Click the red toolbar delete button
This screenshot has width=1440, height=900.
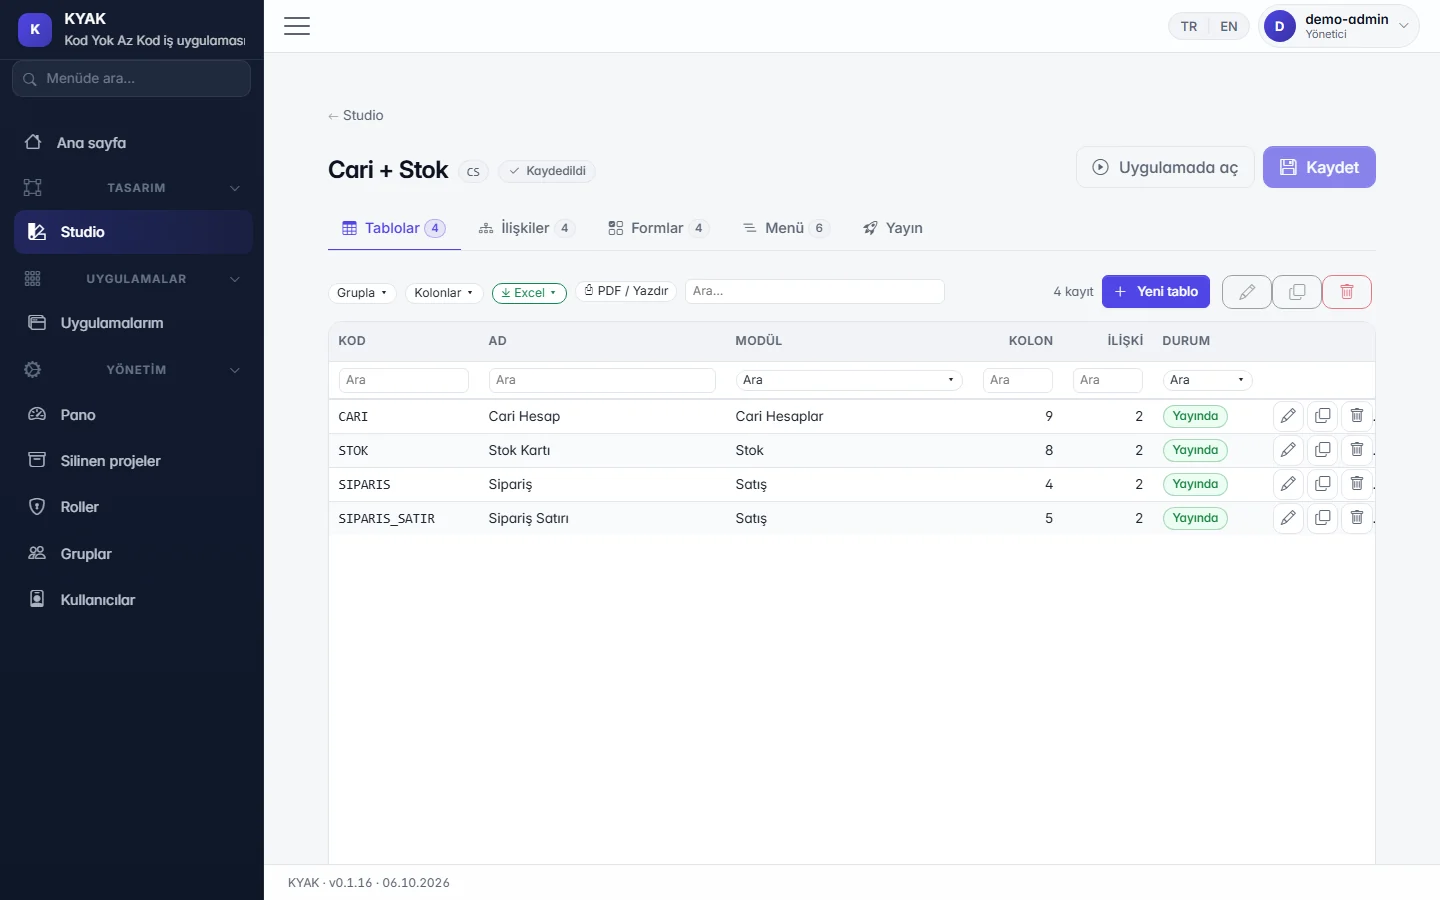click(1347, 292)
